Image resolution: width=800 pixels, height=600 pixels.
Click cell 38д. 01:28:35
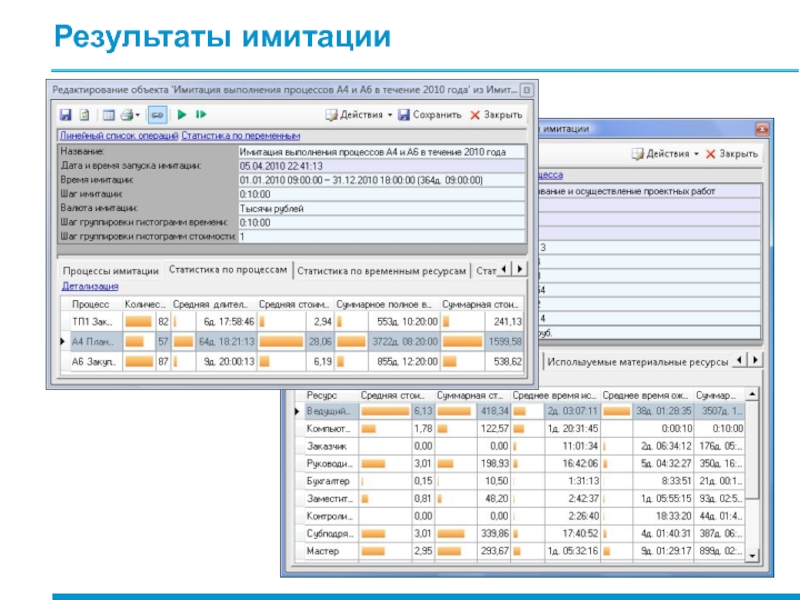(x=664, y=411)
